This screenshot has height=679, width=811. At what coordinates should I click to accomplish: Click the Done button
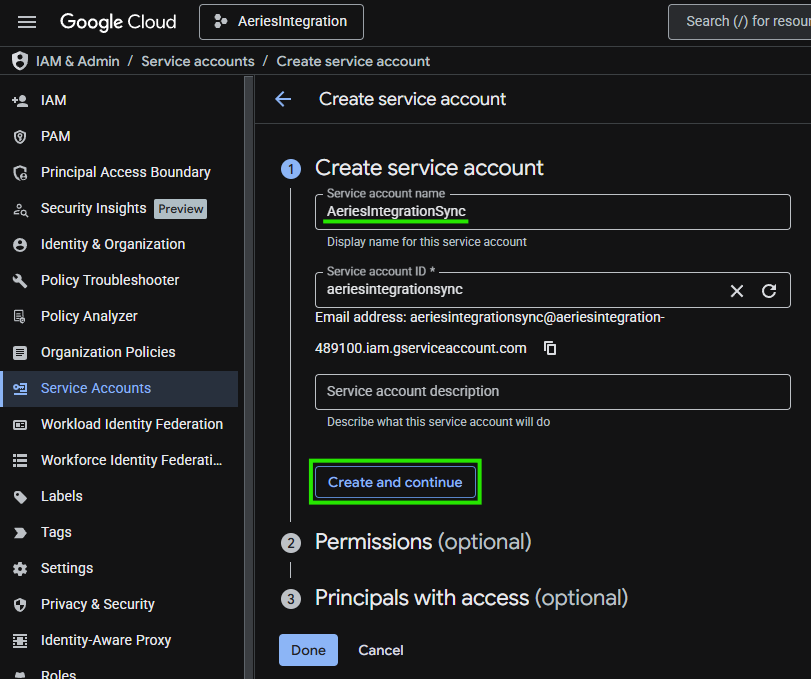click(308, 650)
